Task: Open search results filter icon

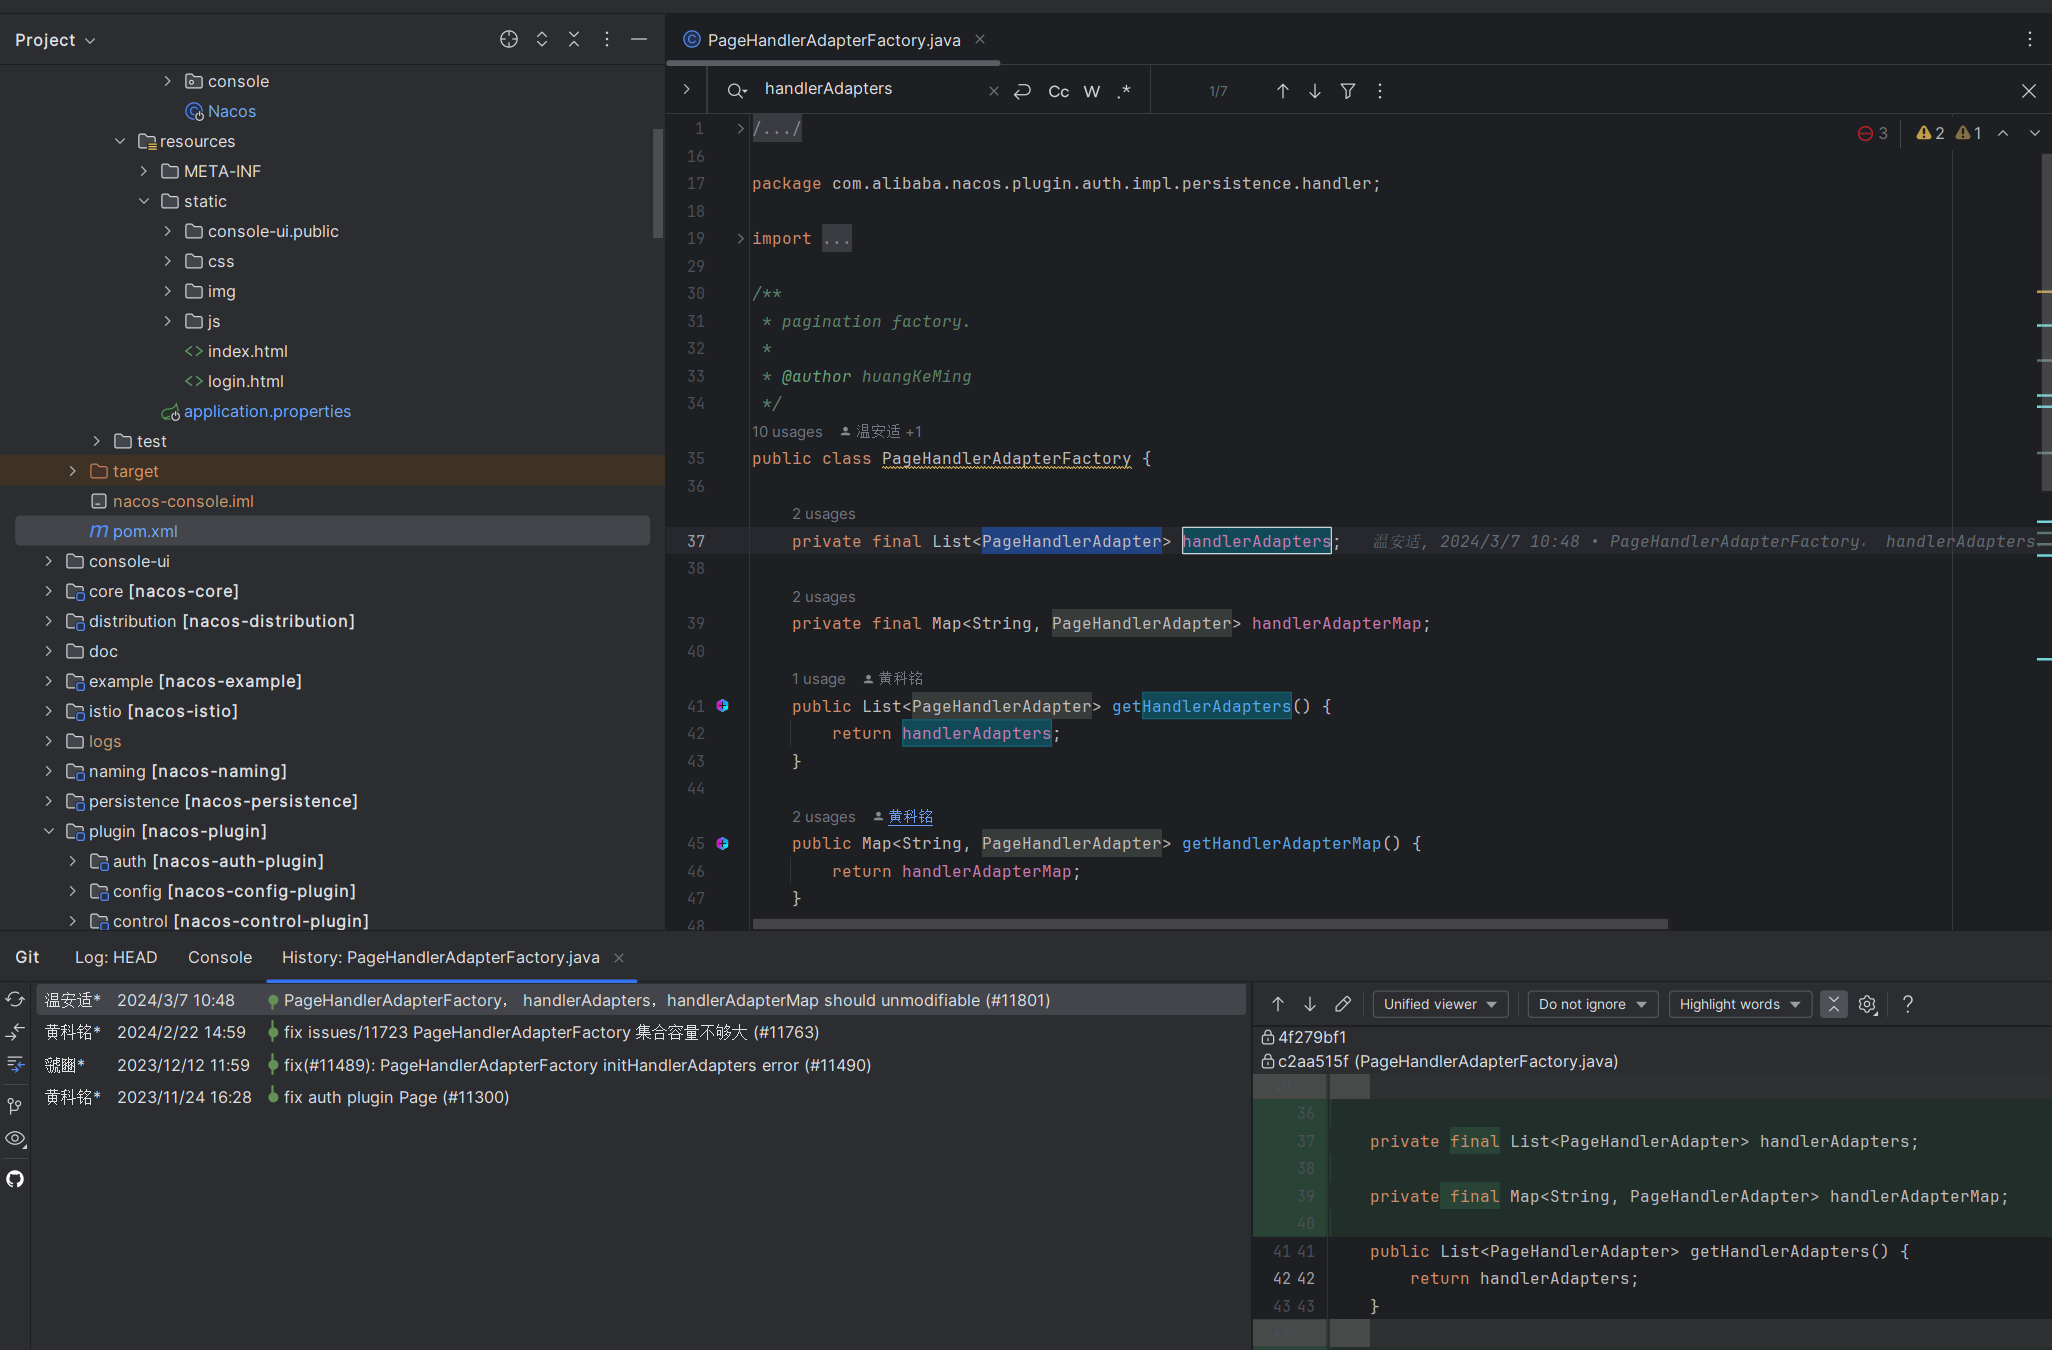Action: coord(1348,91)
